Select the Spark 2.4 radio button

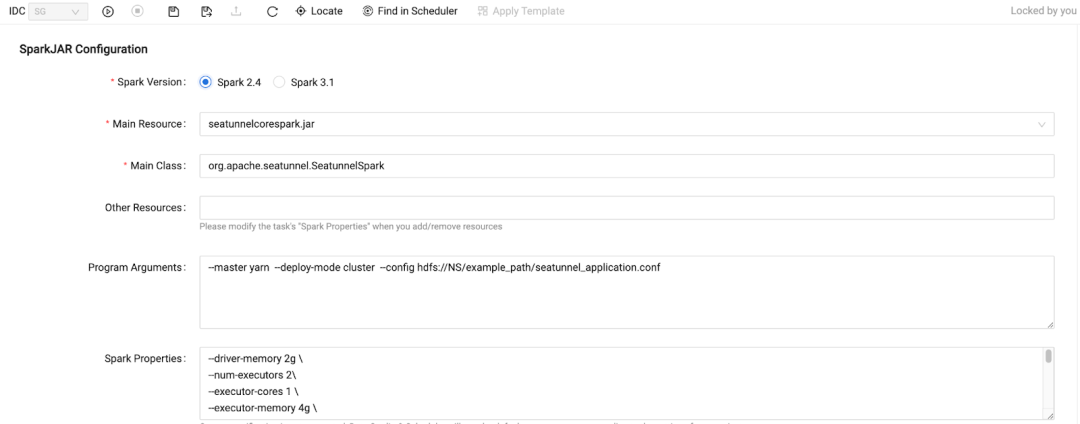pos(206,81)
